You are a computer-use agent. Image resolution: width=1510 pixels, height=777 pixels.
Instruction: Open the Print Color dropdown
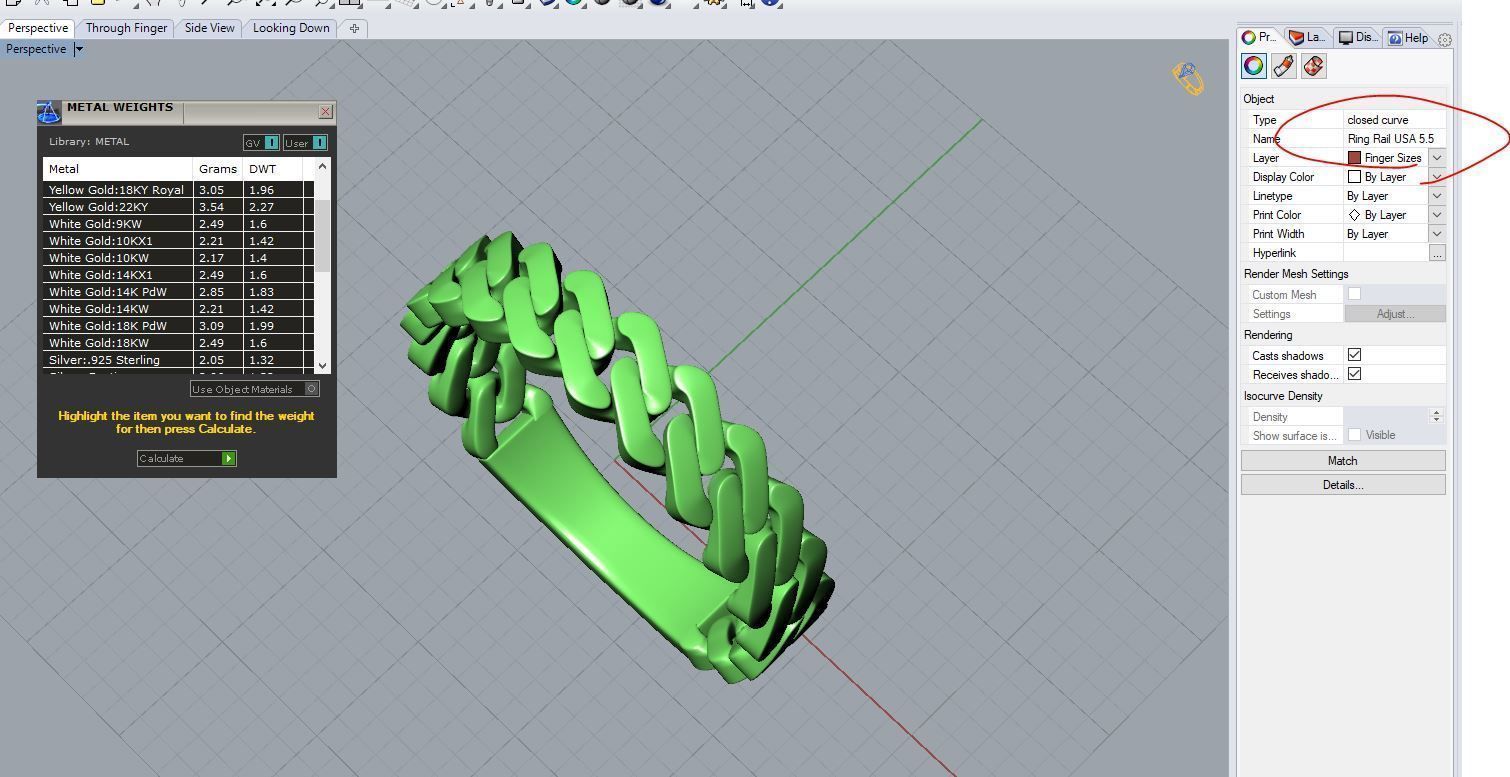[x=1437, y=215]
